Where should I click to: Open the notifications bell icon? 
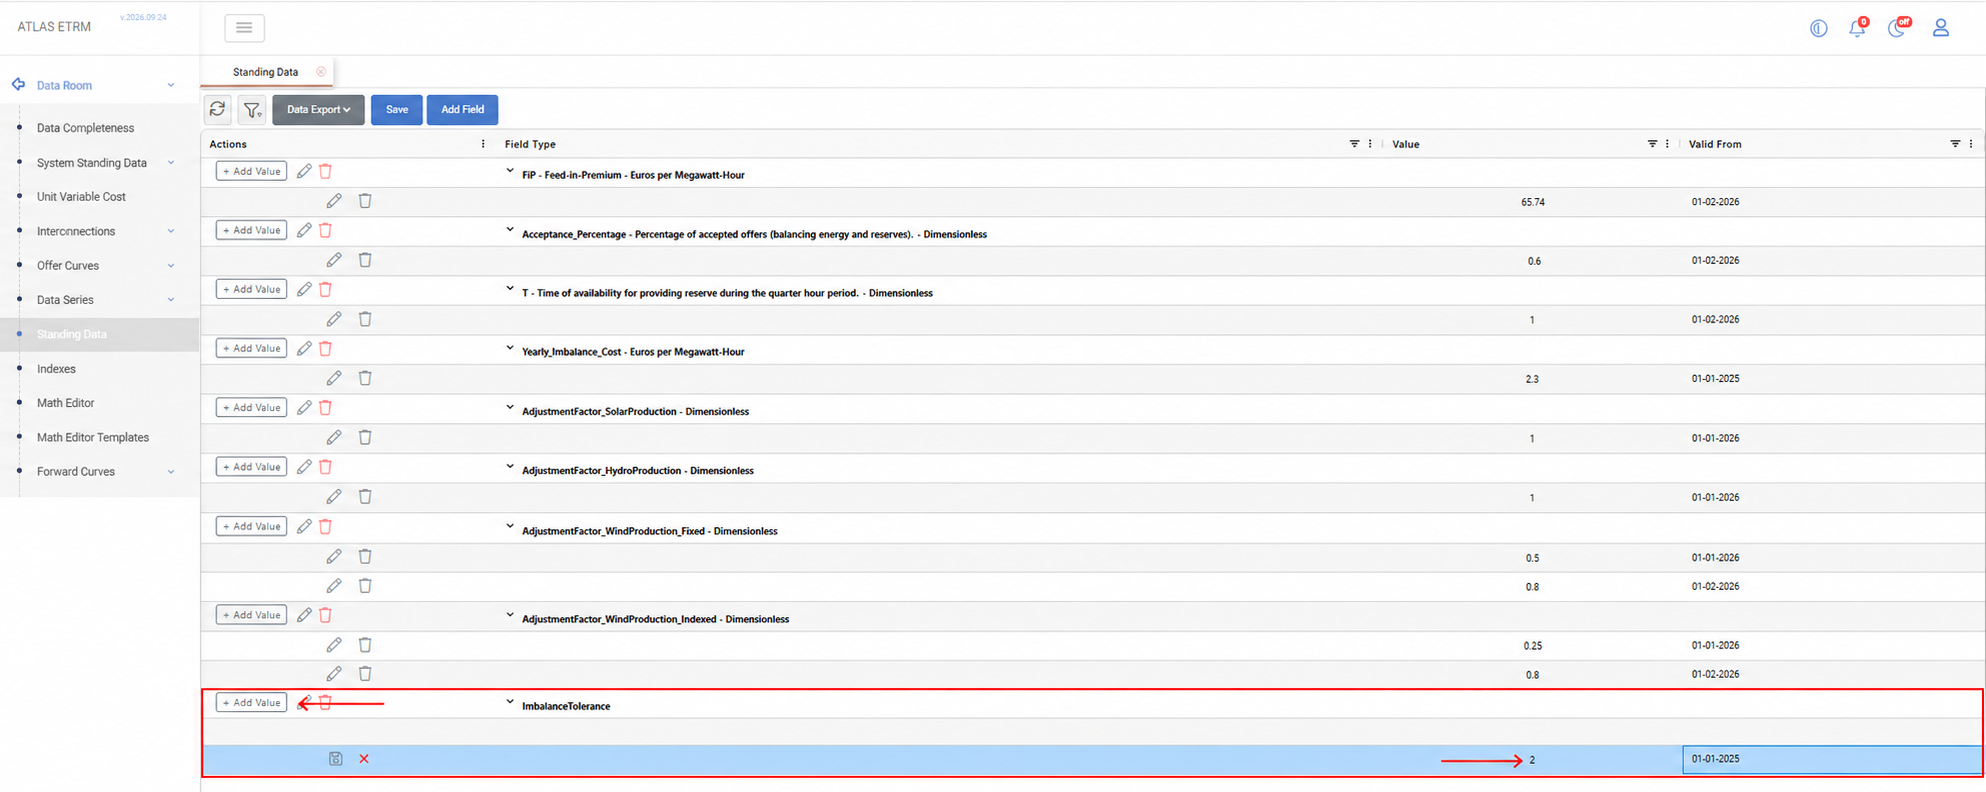1857,27
